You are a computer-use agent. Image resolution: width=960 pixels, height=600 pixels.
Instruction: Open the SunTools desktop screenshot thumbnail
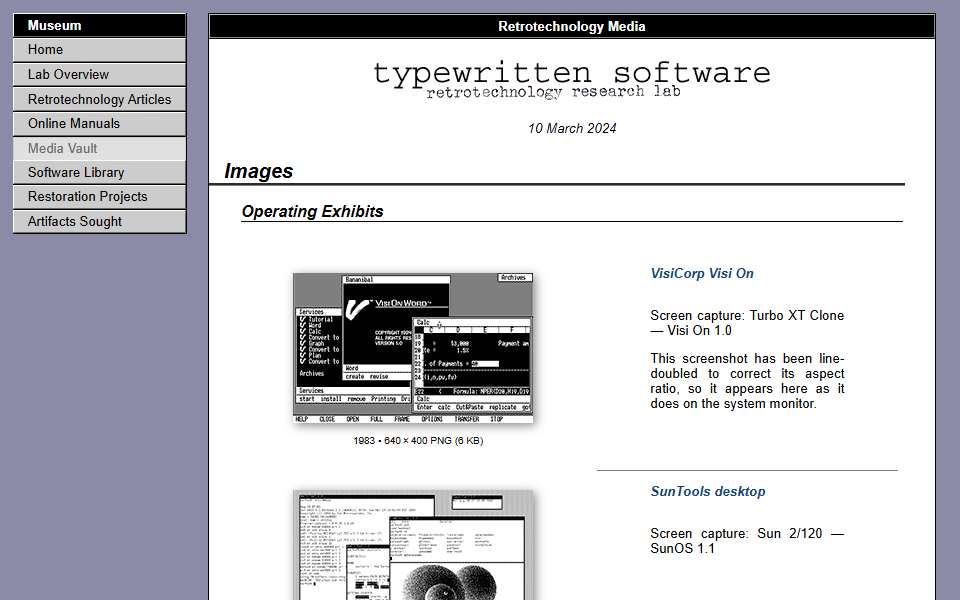point(413,545)
